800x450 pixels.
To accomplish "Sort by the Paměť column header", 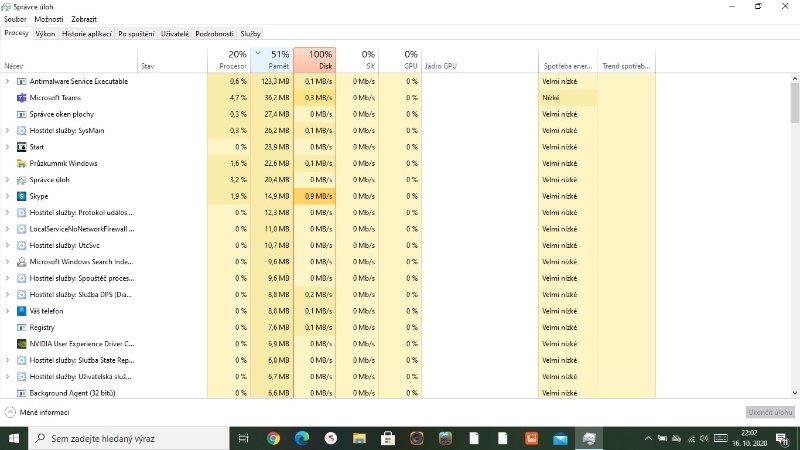I will pyautogui.click(x=271, y=60).
